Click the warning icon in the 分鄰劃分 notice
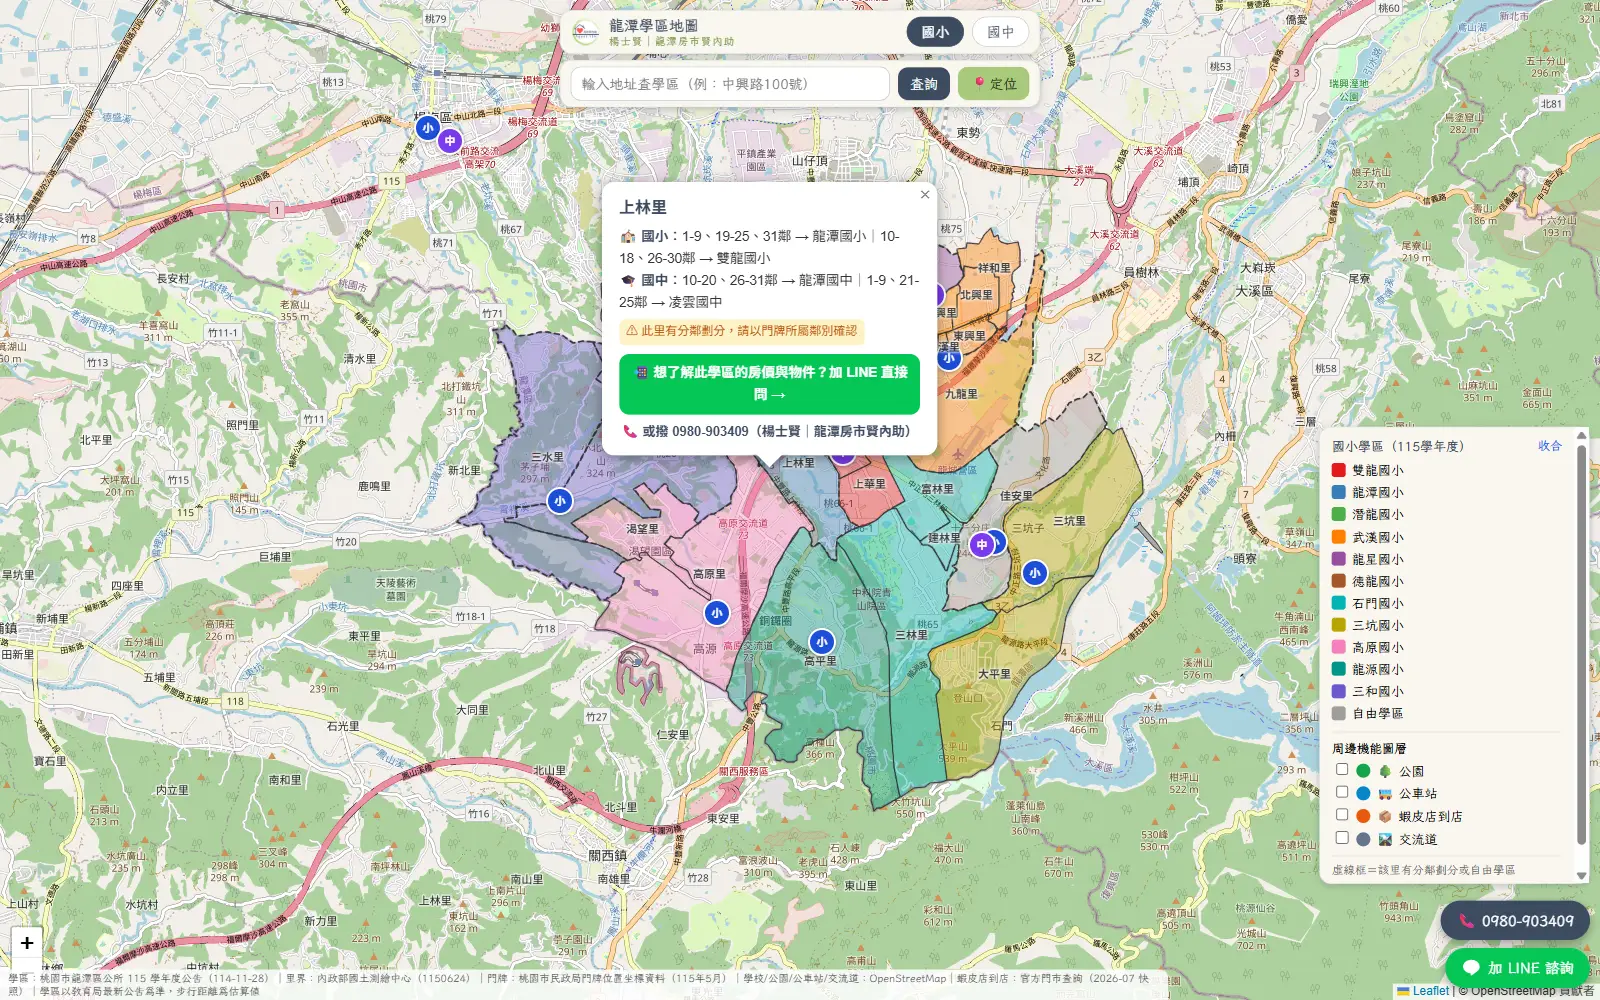 [x=631, y=330]
